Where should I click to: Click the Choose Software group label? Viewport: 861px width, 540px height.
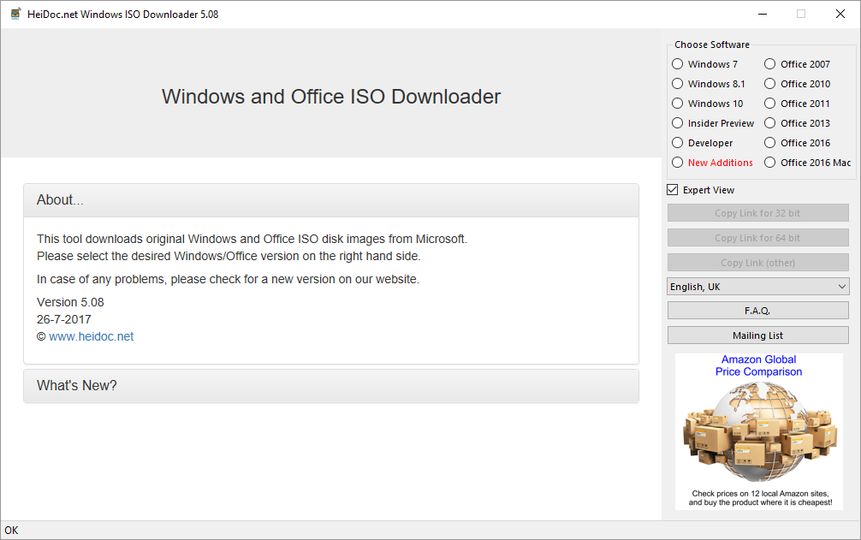coord(712,44)
